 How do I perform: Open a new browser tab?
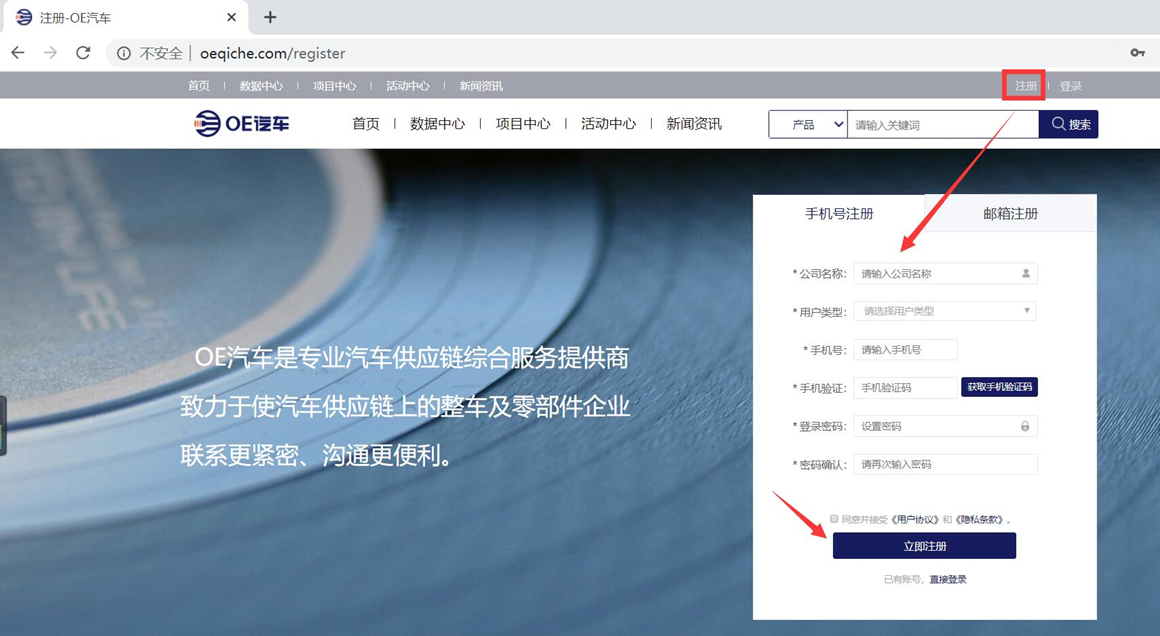(270, 17)
